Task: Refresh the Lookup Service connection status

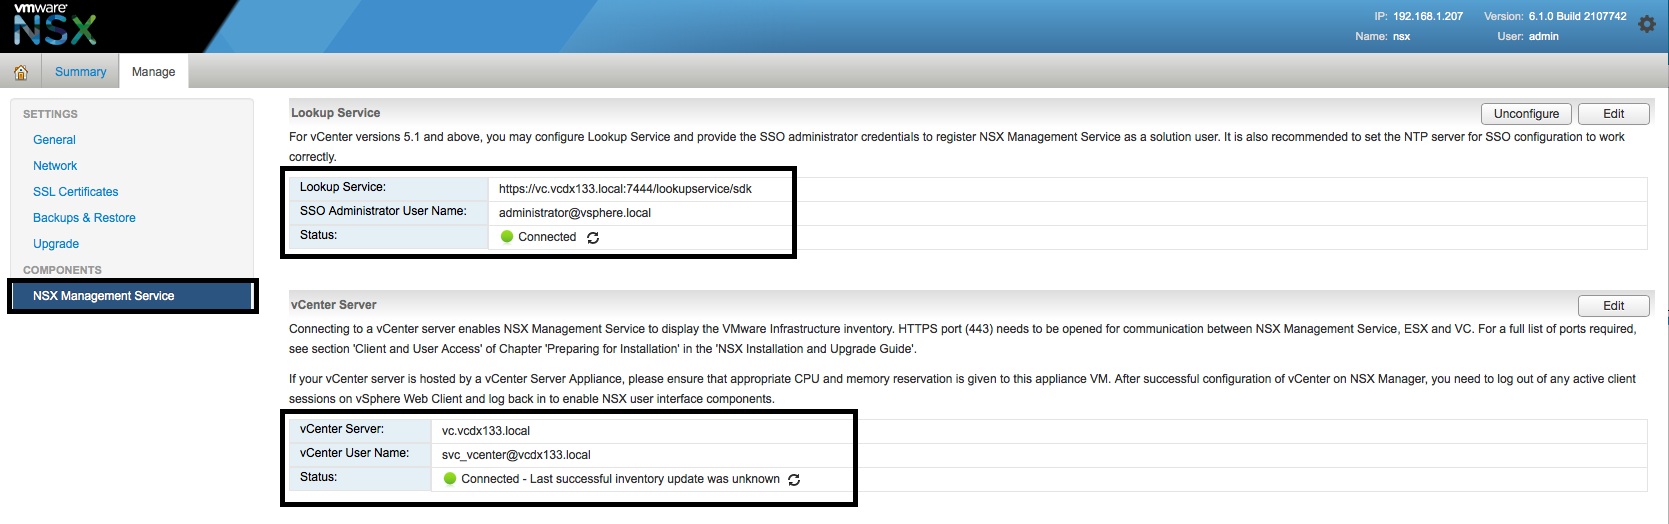Action: coord(593,238)
